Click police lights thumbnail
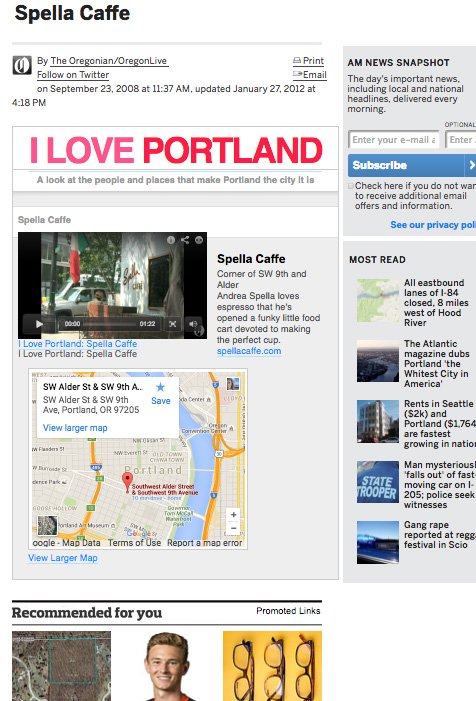The width and height of the screenshot is (476, 701). click(378, 542)
